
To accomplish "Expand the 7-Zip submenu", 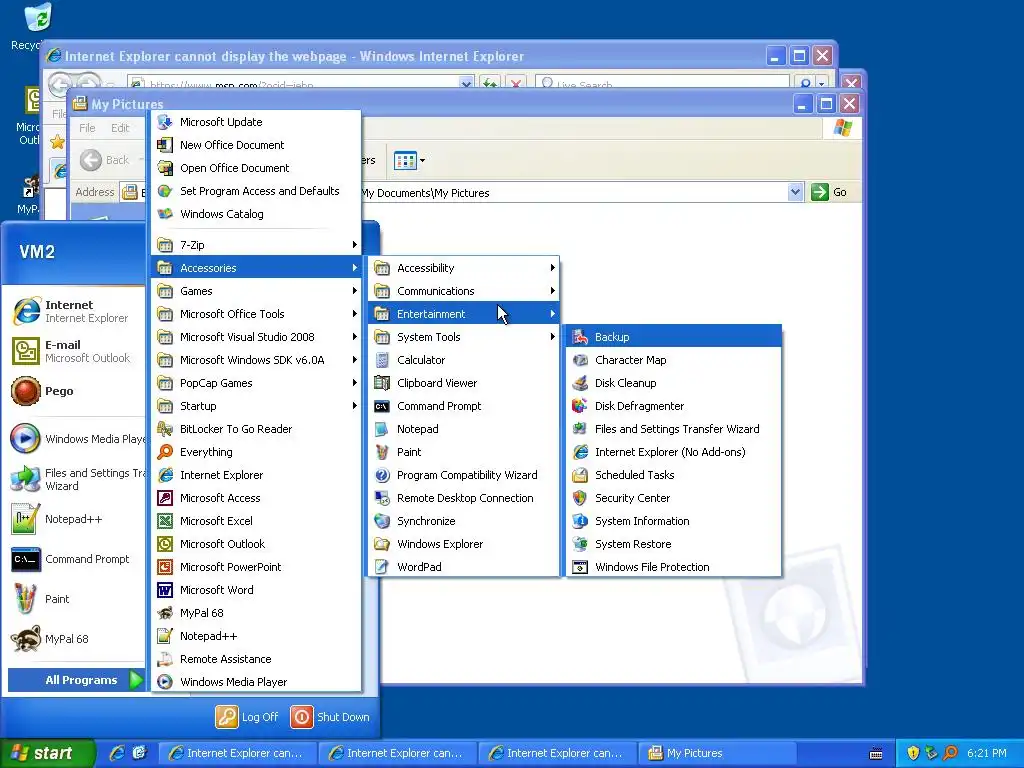I will [x=256, y=245].
